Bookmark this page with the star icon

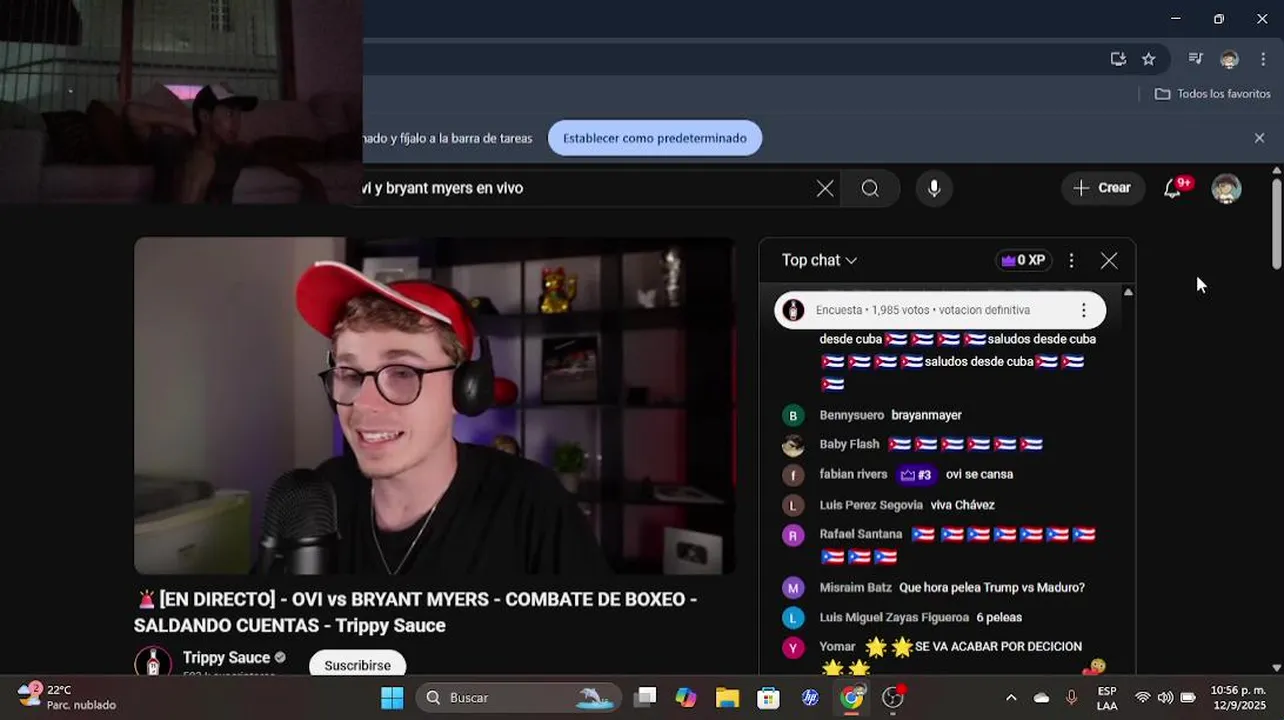tap(1149, 59)
